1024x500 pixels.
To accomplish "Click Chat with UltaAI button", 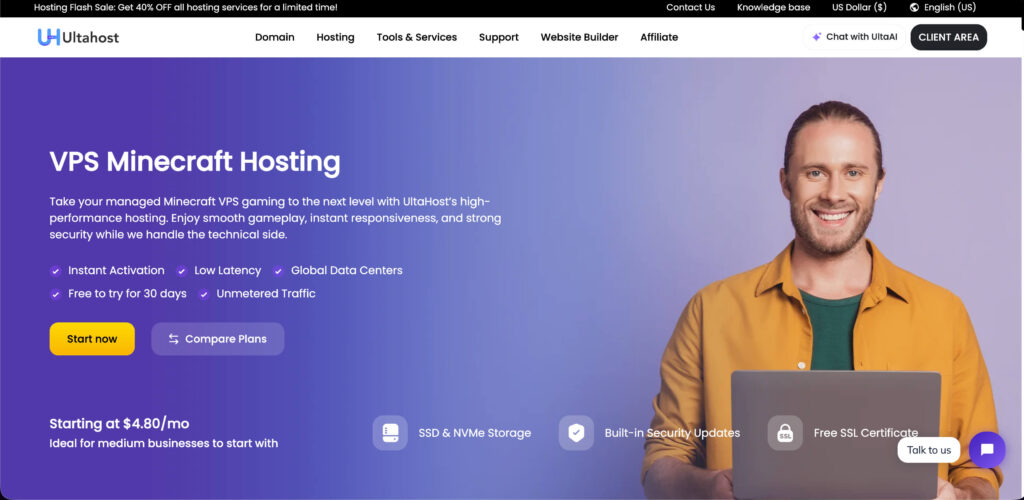I will pos(854,37).
